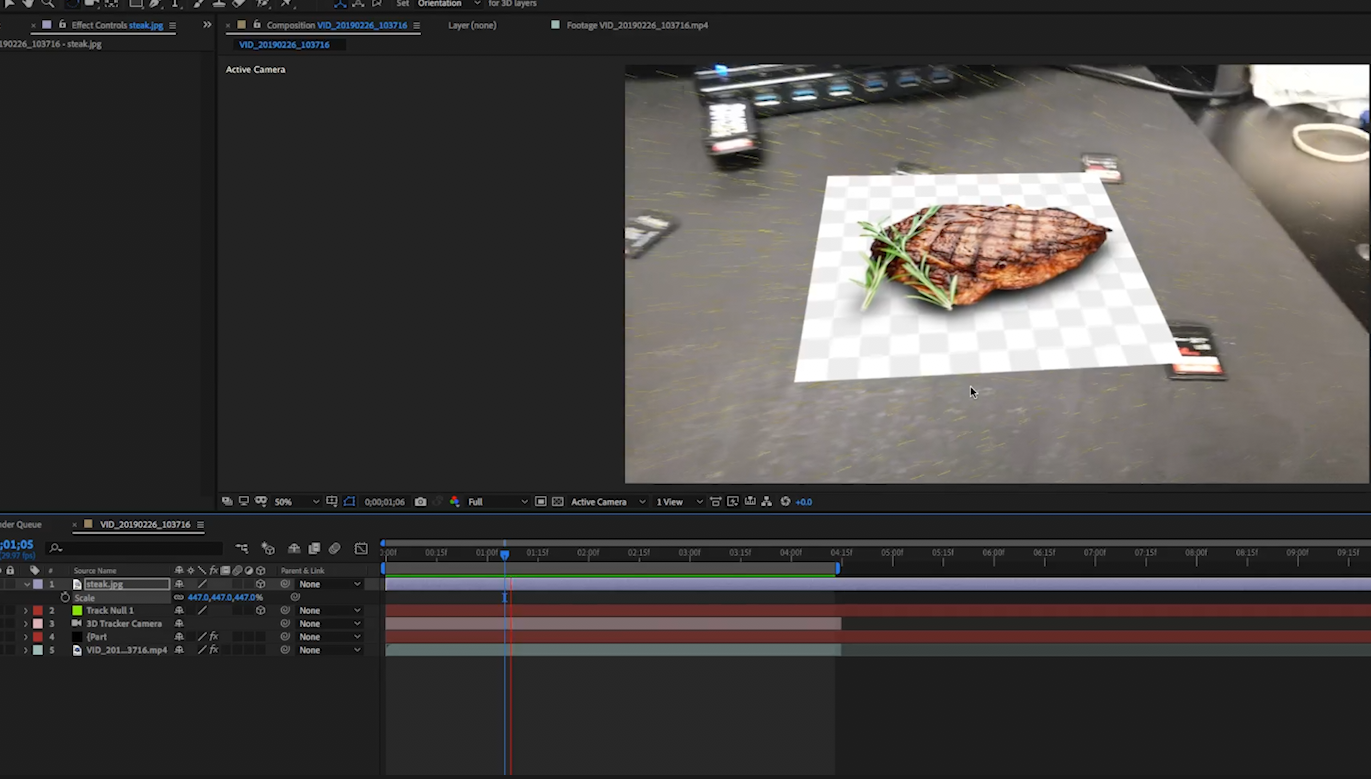Image resolution: width=1371 pixels, height=779 pixels.
Task: Click the Region of Interest icon
Action: (541, 502)
